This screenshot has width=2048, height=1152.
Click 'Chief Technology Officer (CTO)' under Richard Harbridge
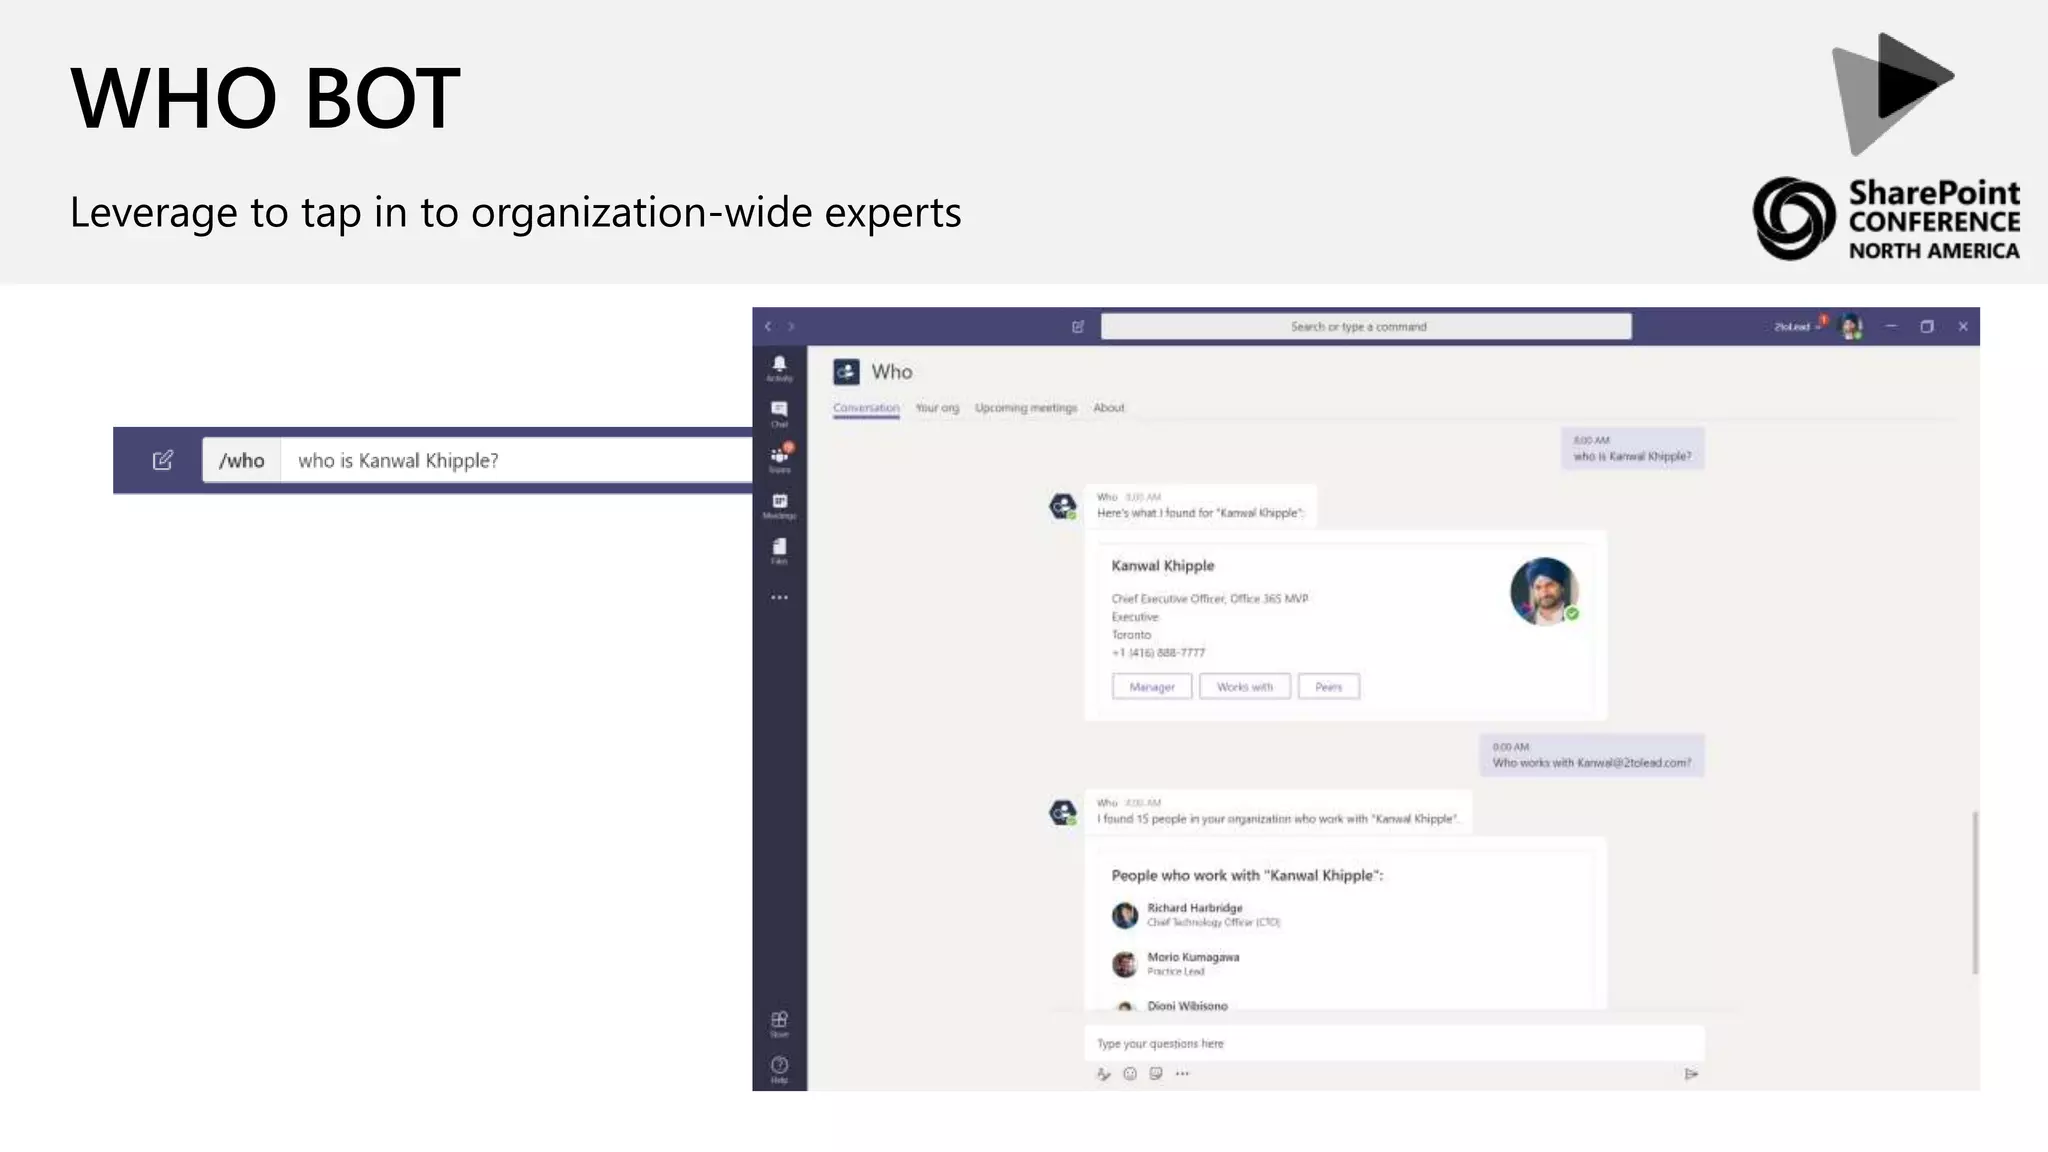click(x=1213, y=922)
